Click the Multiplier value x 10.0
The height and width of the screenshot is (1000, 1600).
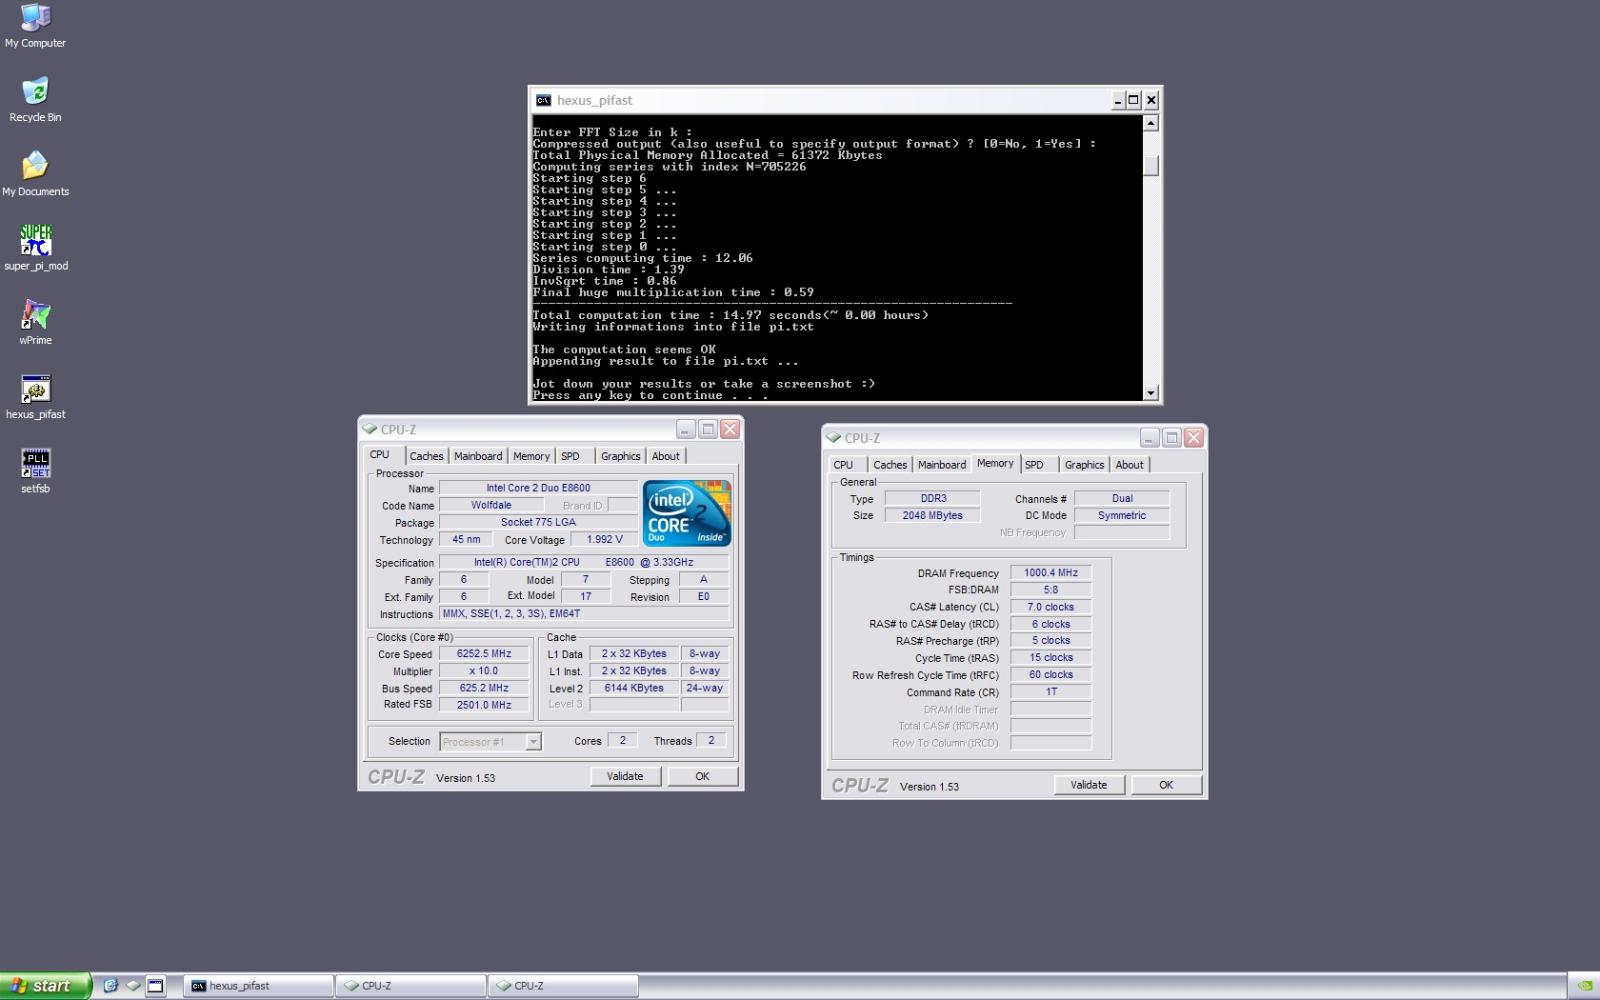point(484,671)
